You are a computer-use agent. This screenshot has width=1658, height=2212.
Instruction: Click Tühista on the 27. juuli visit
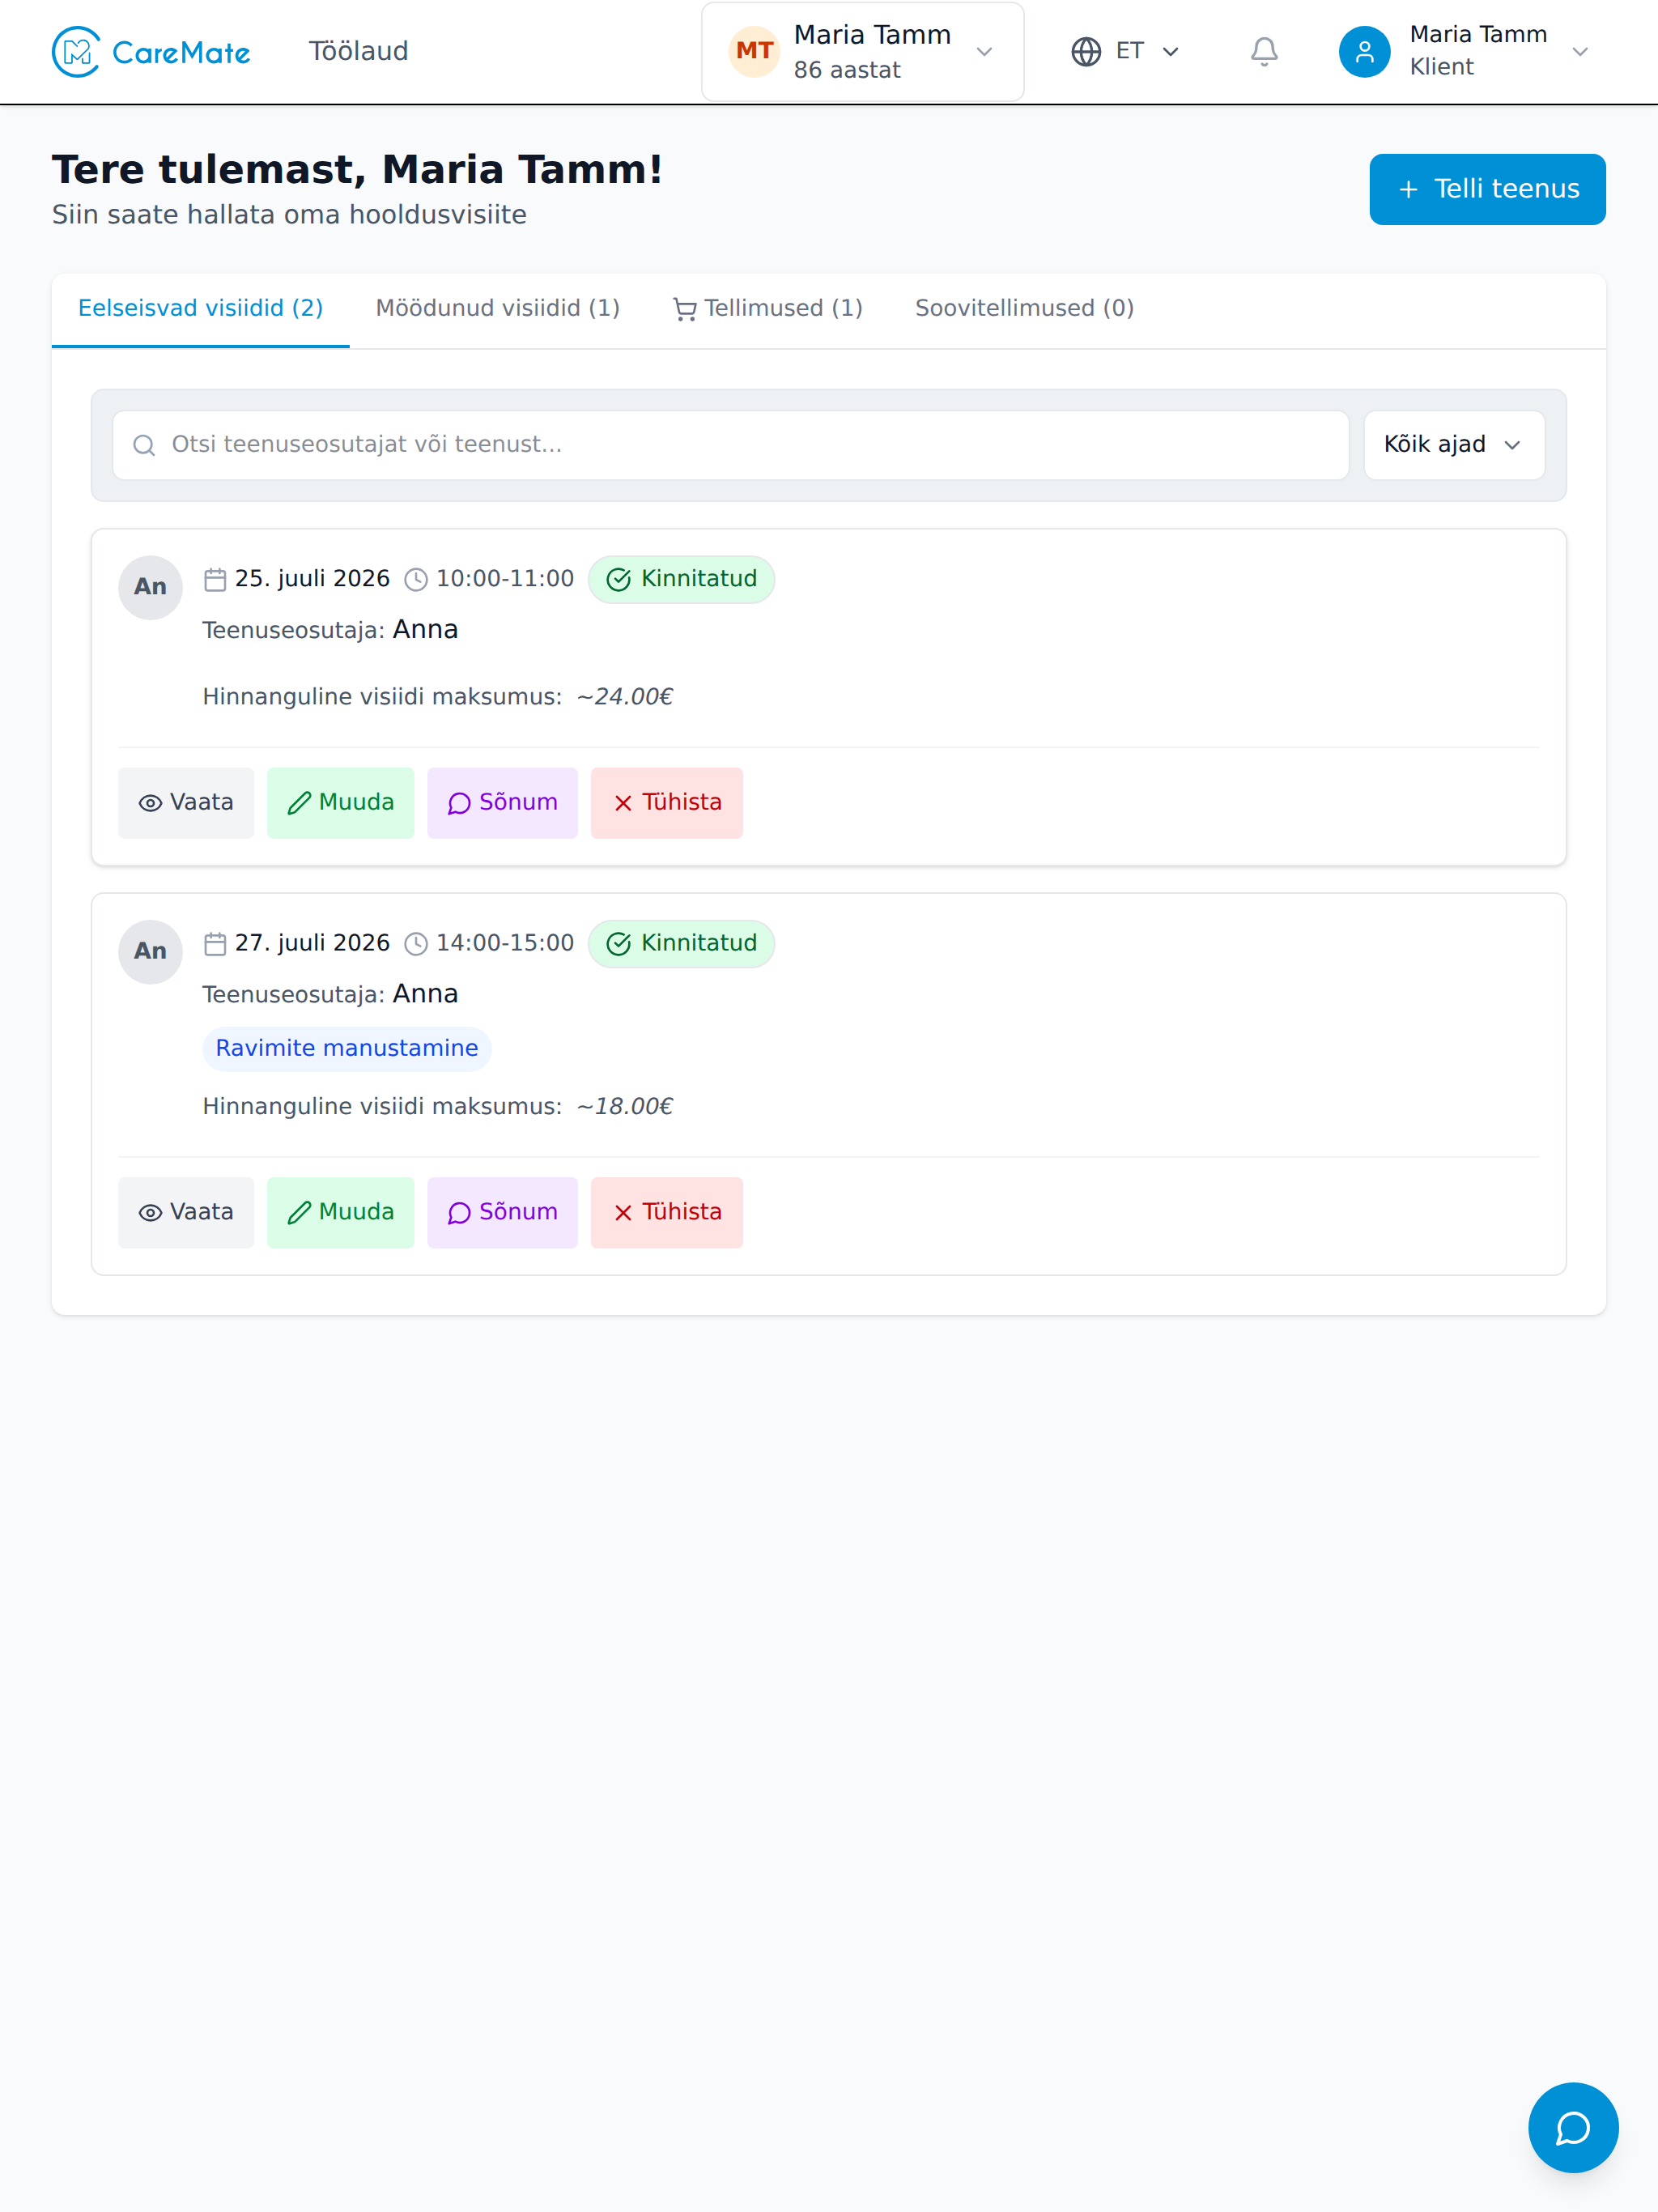point(666,1212)
